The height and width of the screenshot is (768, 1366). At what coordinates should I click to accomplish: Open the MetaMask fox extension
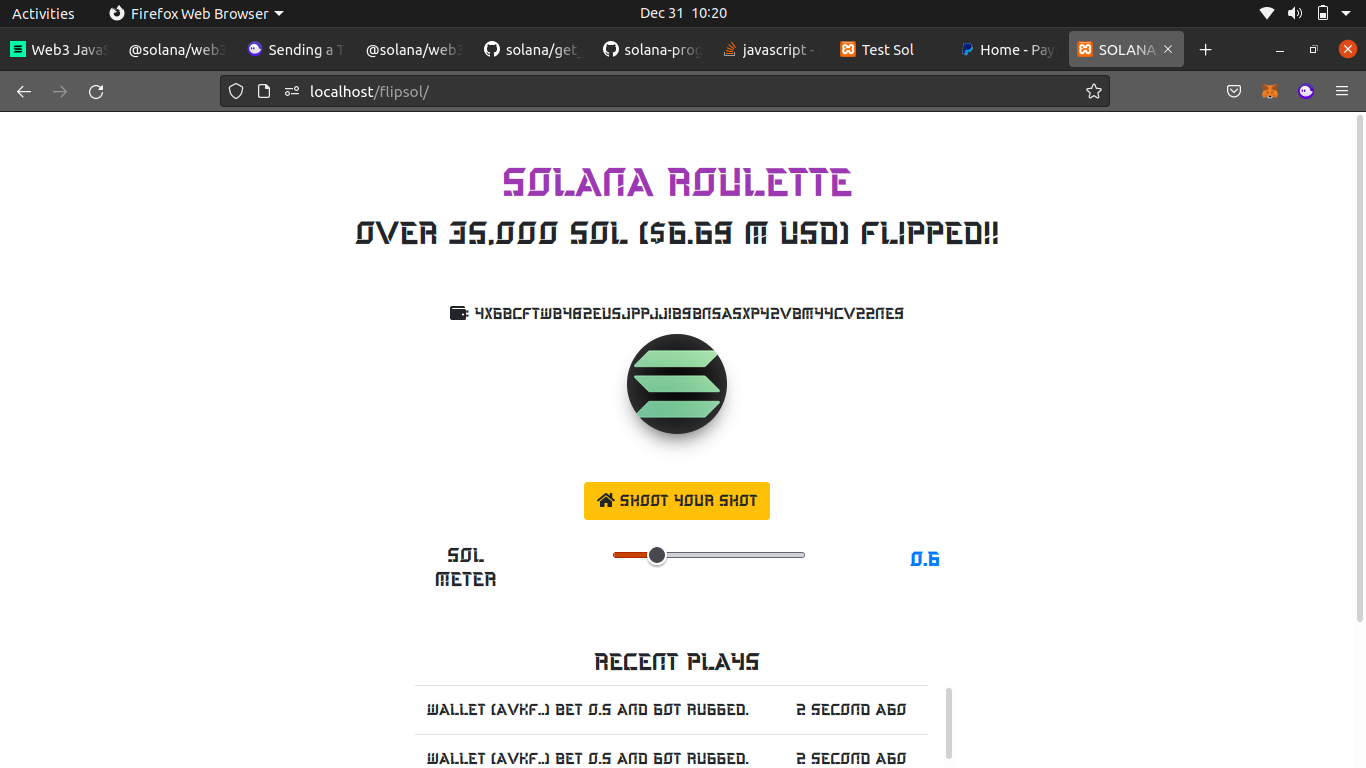tap(1269, 91)
